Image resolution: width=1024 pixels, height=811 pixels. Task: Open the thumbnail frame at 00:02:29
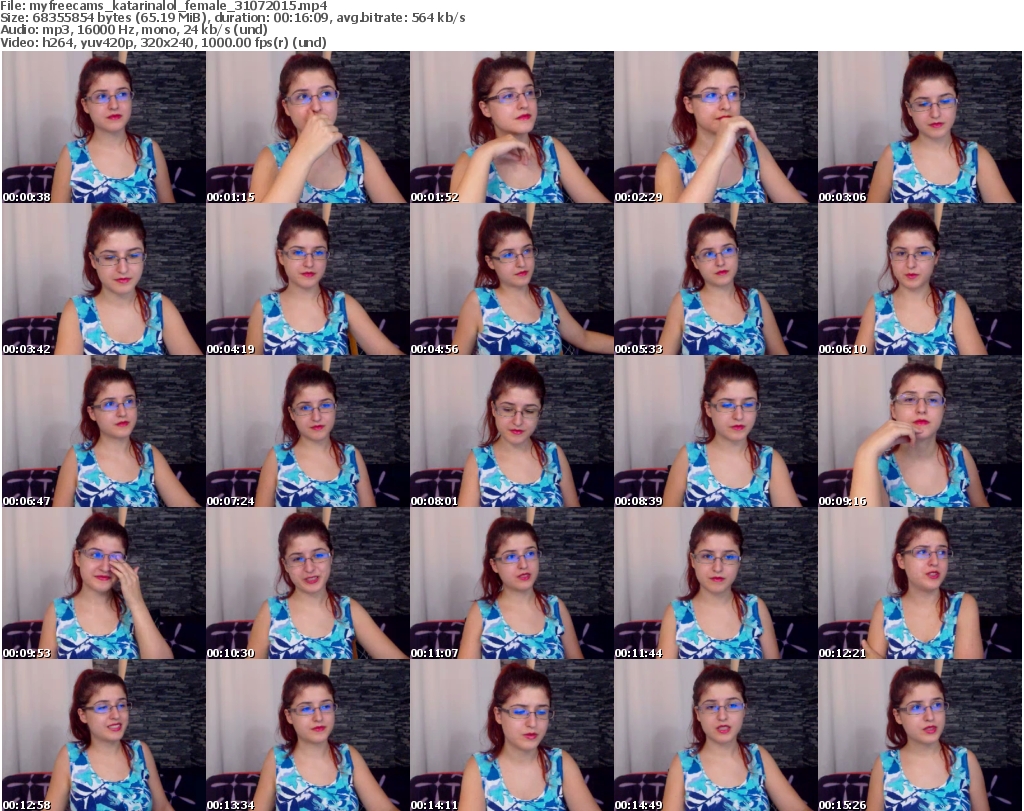click(x=716, y=127)
